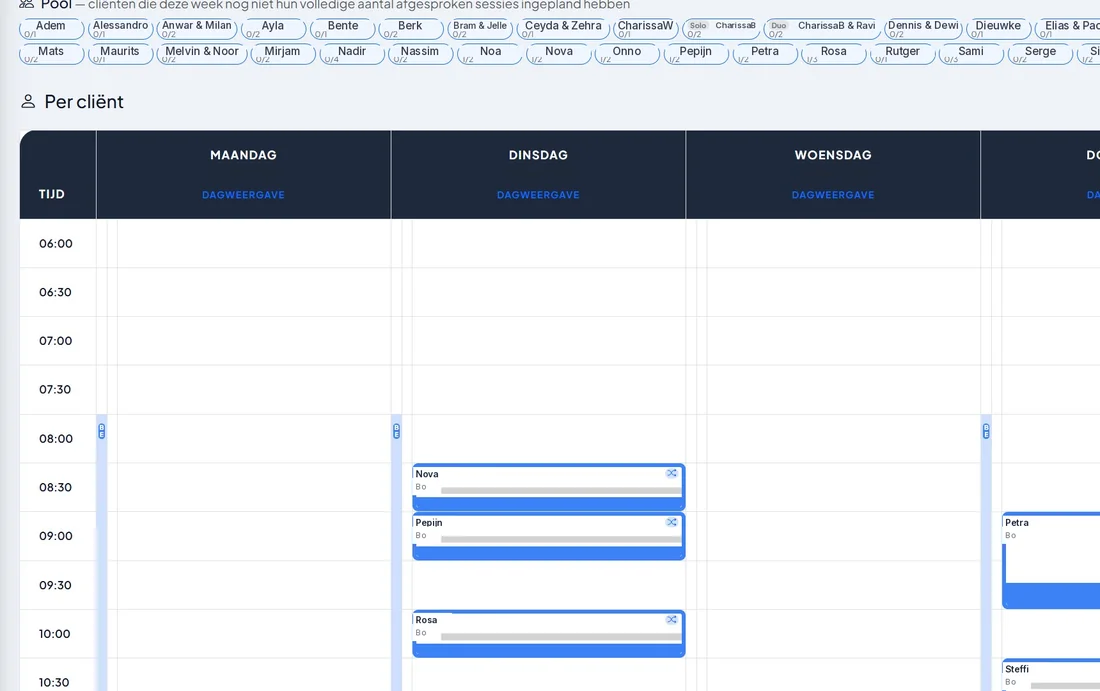Select the Mirjam pool chip

283,54
